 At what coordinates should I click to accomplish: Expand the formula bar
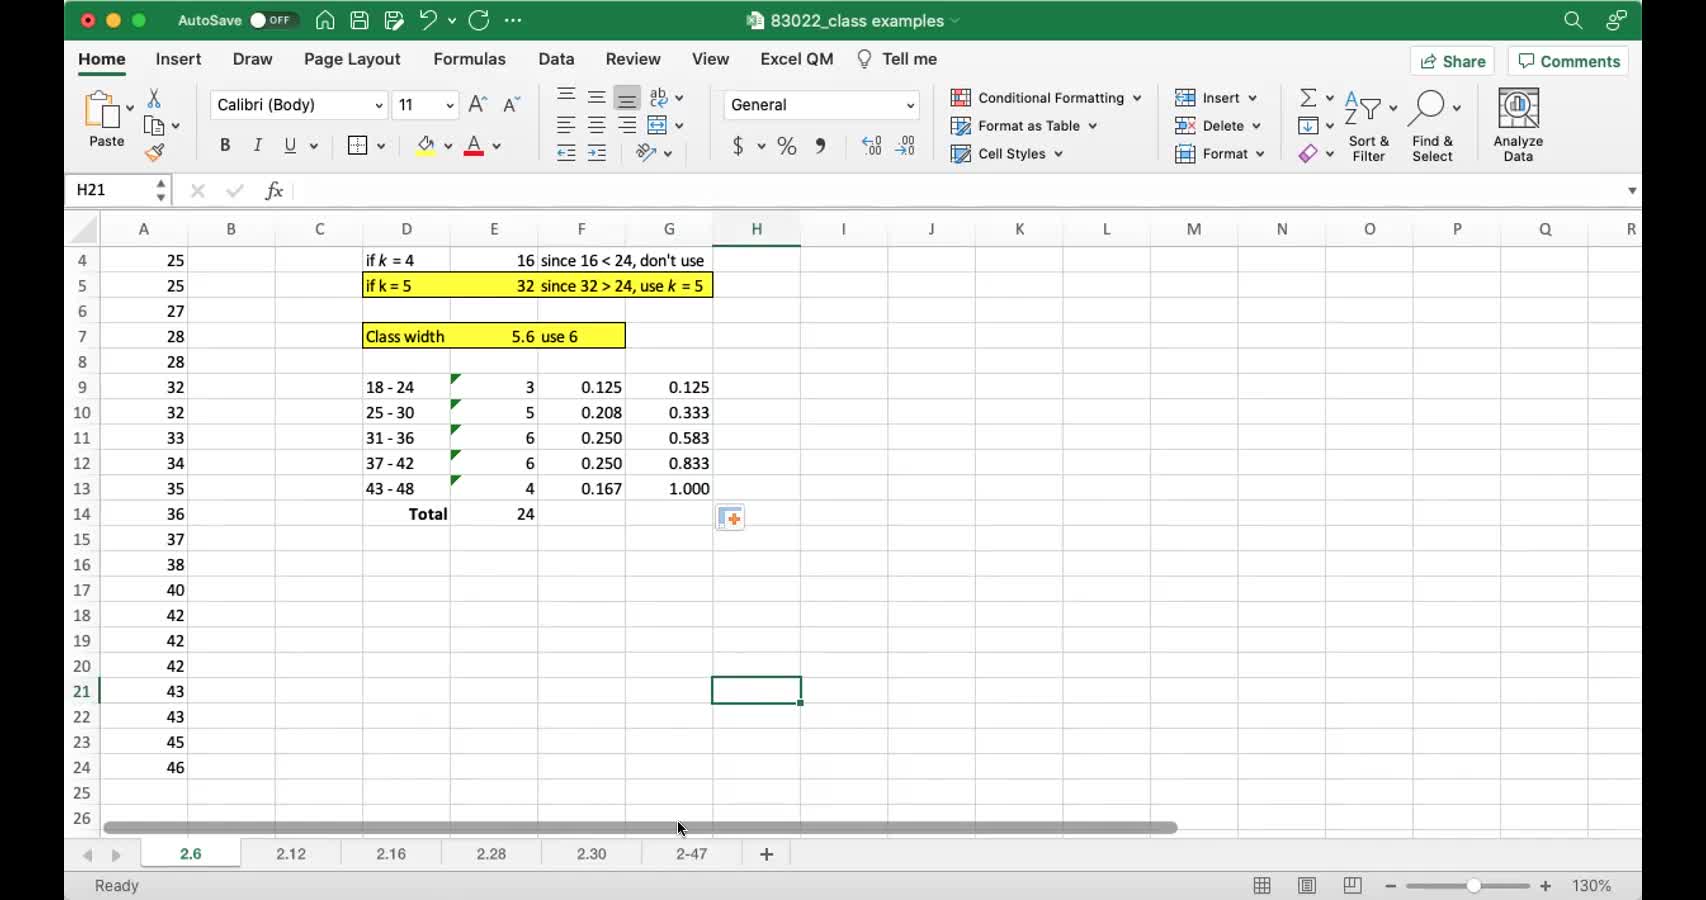click(x=1632, y=190)
